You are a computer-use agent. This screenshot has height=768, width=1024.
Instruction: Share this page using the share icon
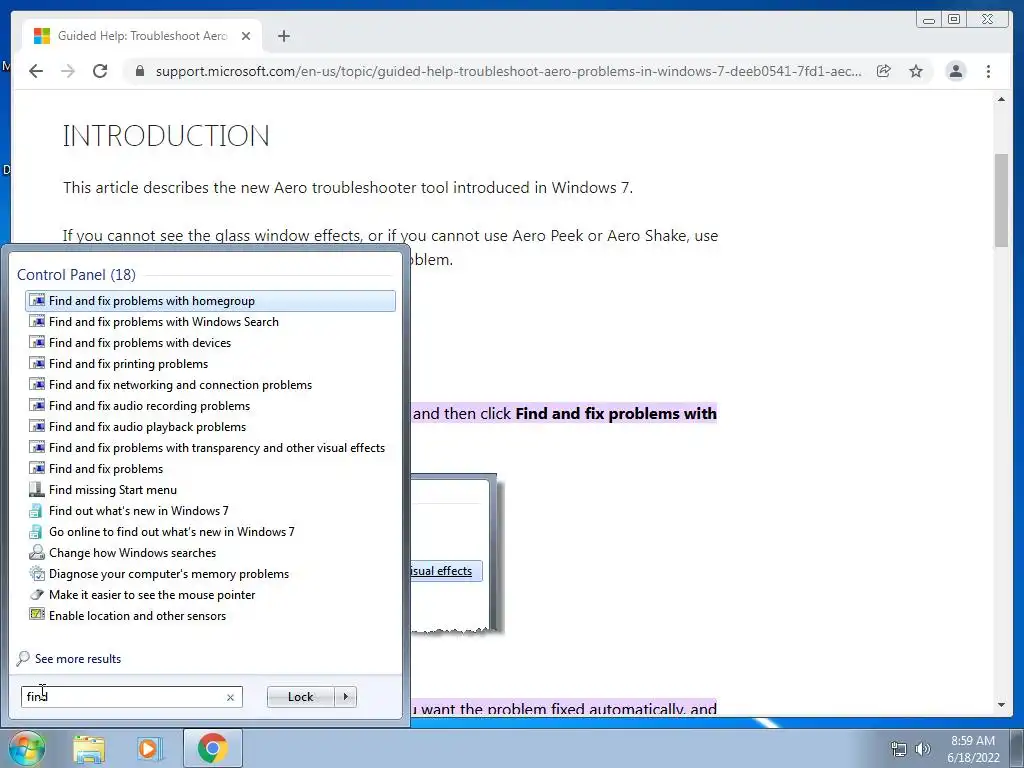point(884,71)
